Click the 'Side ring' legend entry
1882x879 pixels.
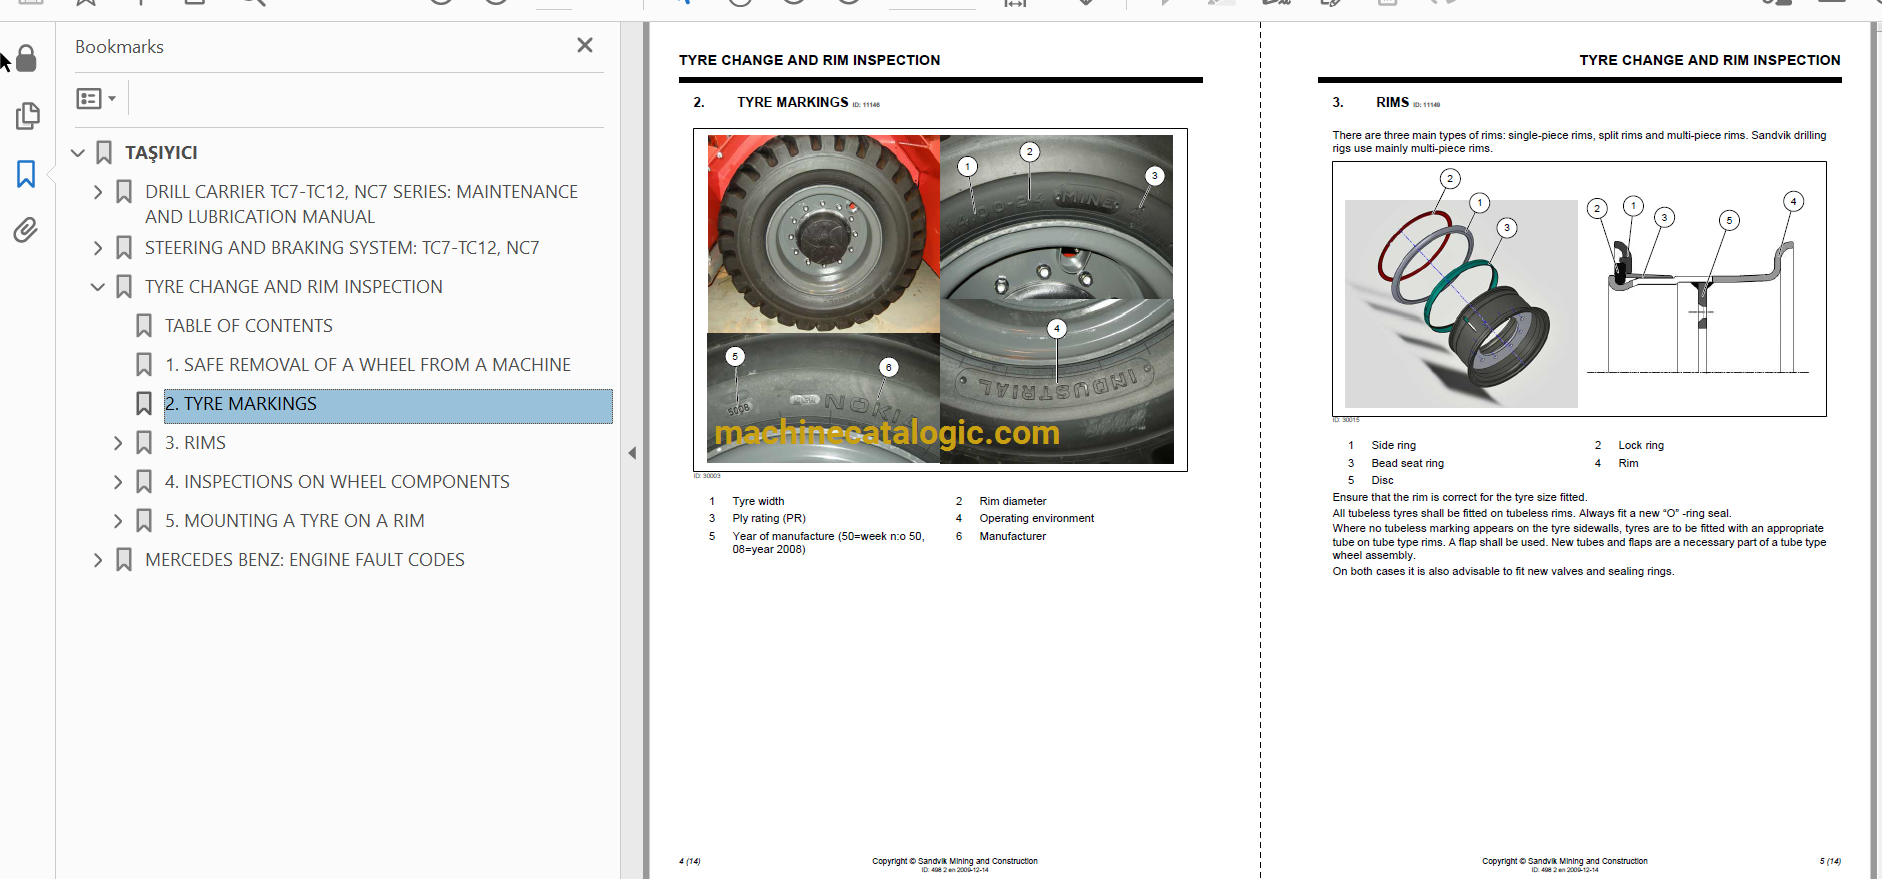click(x=1394, y=445)
